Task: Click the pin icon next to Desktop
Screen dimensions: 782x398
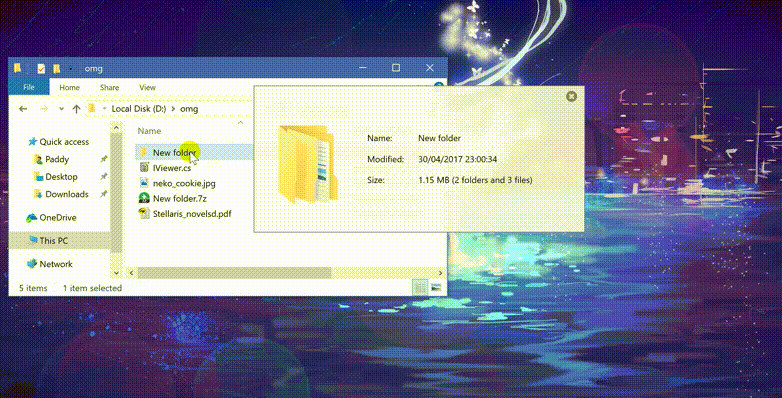Action: tap(104, 177)
